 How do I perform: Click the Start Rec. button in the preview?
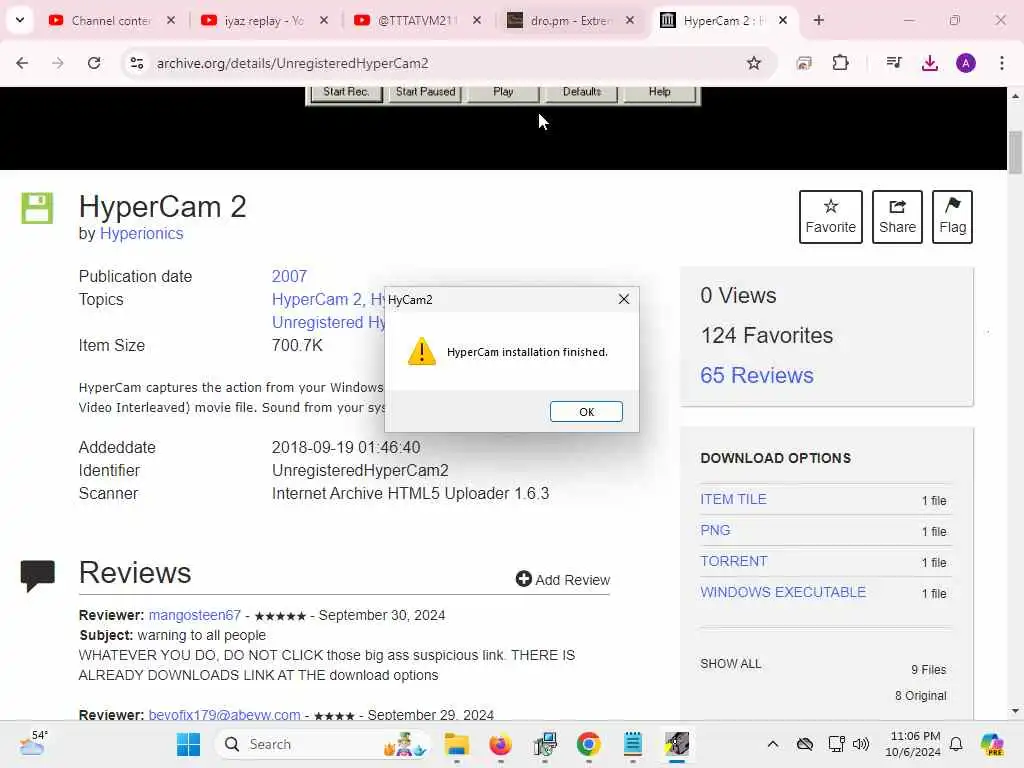(345, 92)
